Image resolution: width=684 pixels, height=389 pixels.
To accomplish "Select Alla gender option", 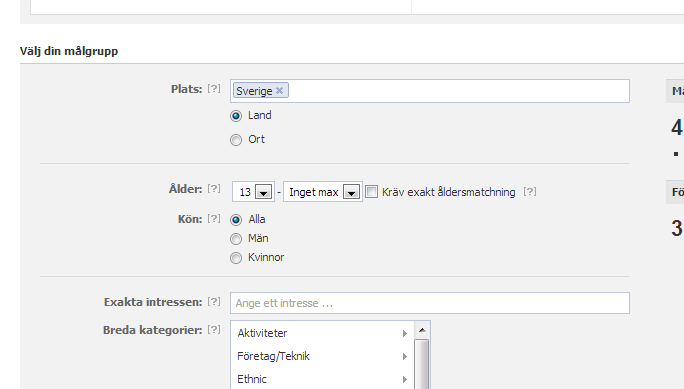I will pos(236,220).
